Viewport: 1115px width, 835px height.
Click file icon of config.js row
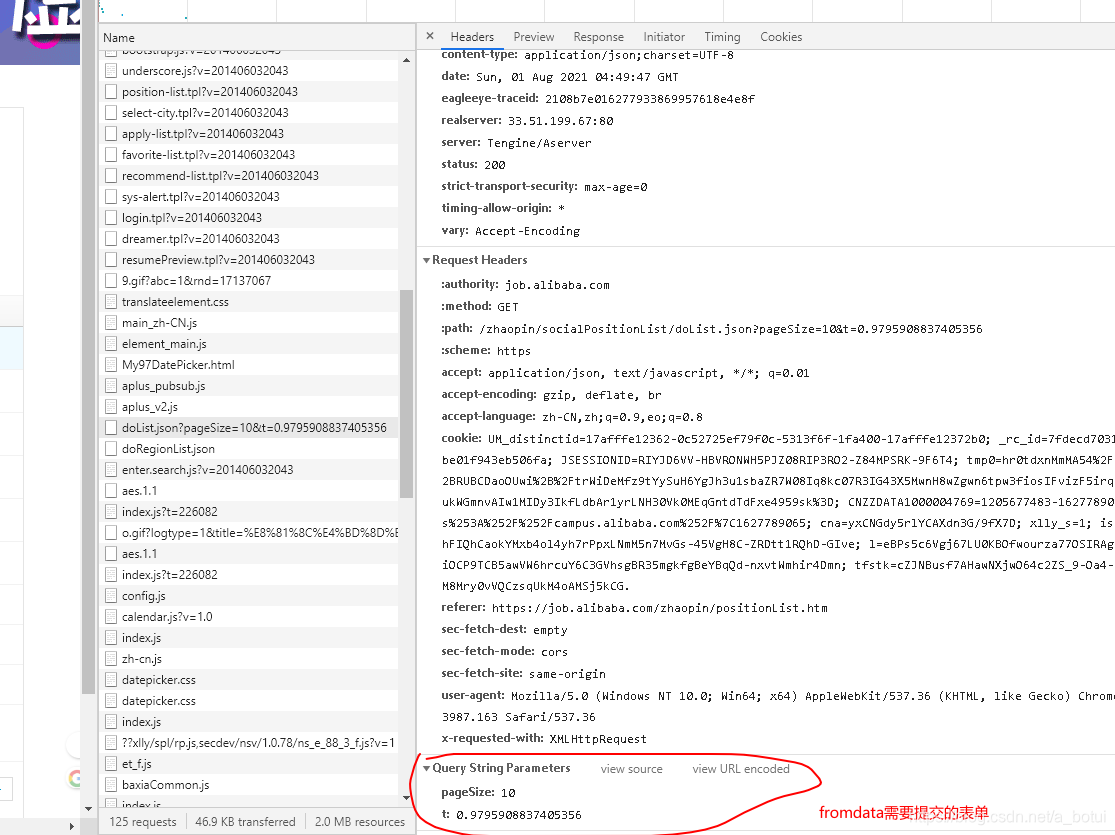pyautogui.click(x=110, y=595)
